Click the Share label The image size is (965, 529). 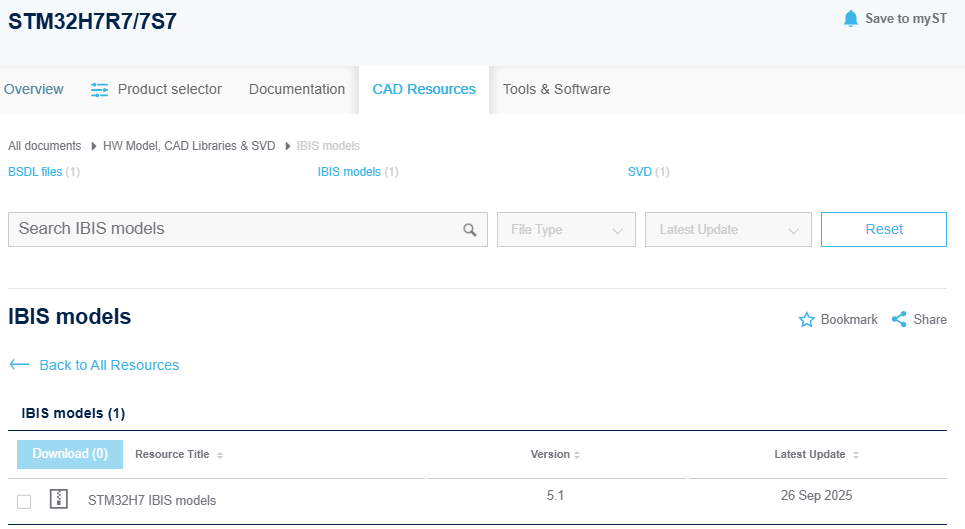click(930, 319)
